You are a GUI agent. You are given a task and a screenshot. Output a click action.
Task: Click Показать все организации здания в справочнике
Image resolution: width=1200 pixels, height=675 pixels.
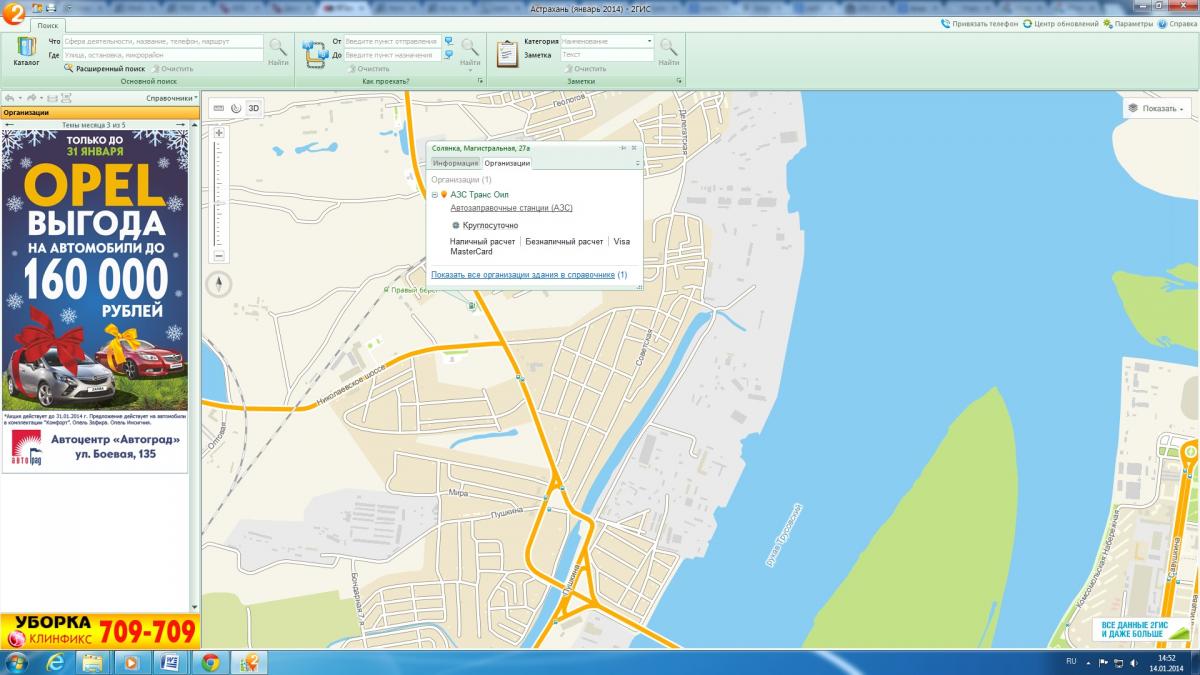click(522, 274)
